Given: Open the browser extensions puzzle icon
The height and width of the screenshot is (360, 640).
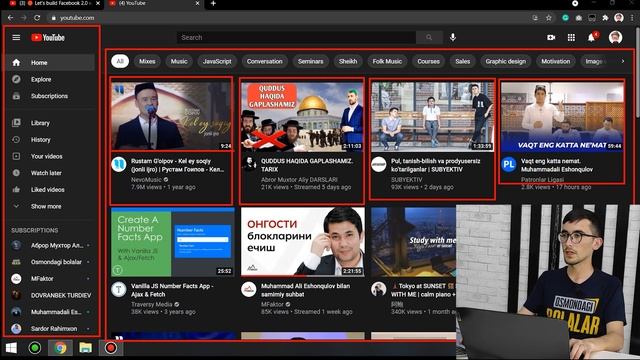Looking at the screenshot, I should pyautogui.click(x=605, y=18).
